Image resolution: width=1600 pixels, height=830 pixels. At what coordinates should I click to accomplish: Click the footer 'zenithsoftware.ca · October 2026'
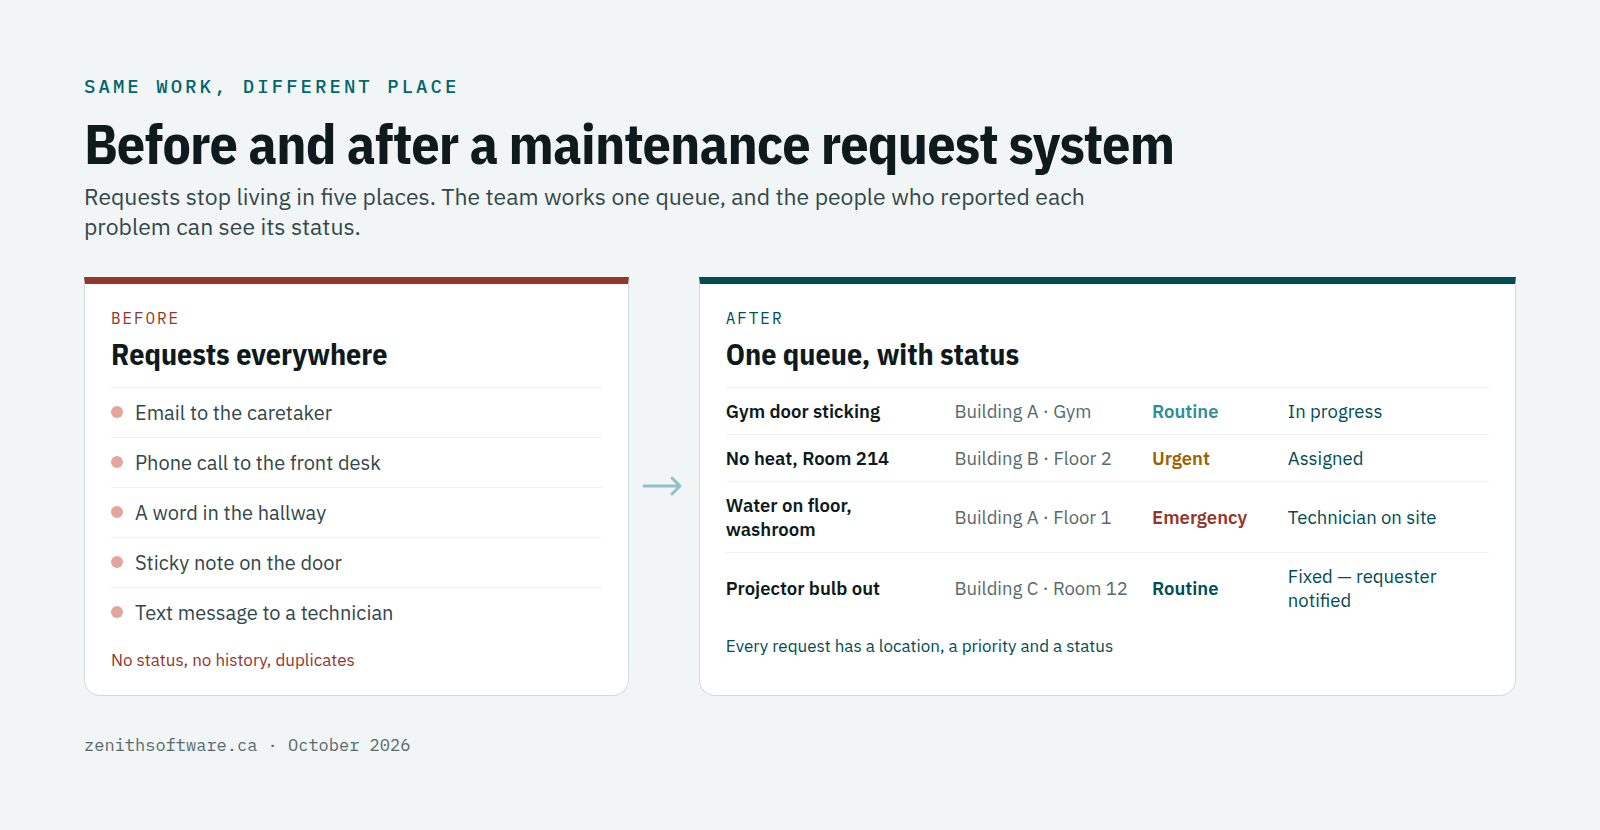[x=247, y=745]
